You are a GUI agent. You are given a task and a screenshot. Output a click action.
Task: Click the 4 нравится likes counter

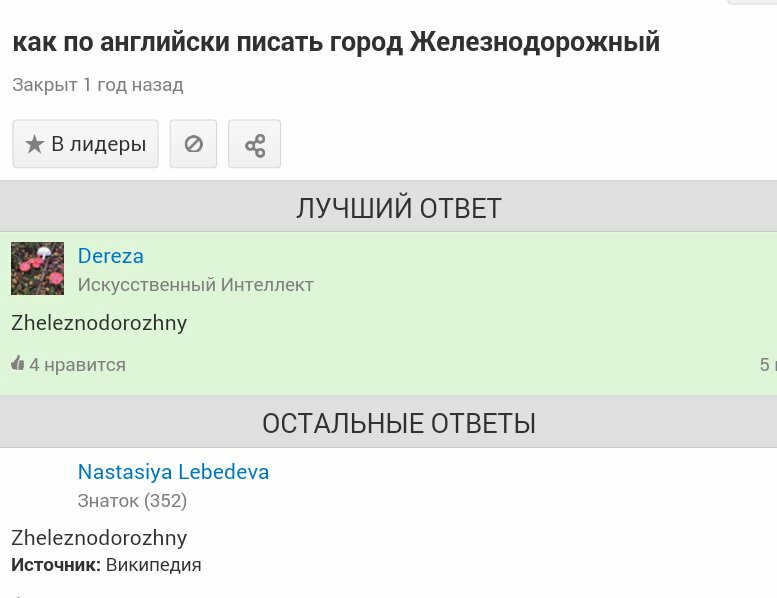[x=77, y=365]
